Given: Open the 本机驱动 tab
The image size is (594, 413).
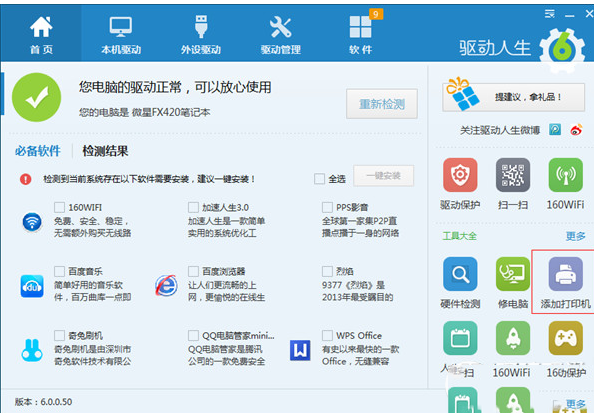Looking at the screenshot, I should (x=121, y=35).
